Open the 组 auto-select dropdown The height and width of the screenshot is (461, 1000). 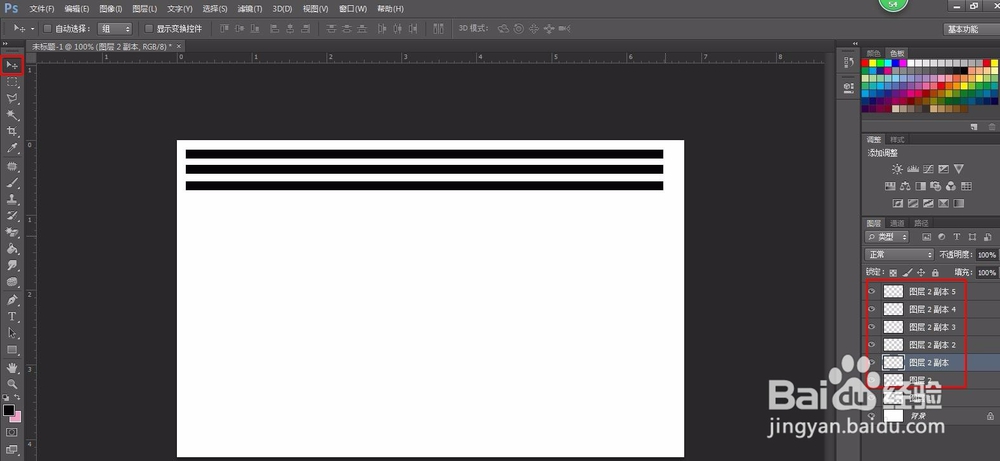coord(115,29)
